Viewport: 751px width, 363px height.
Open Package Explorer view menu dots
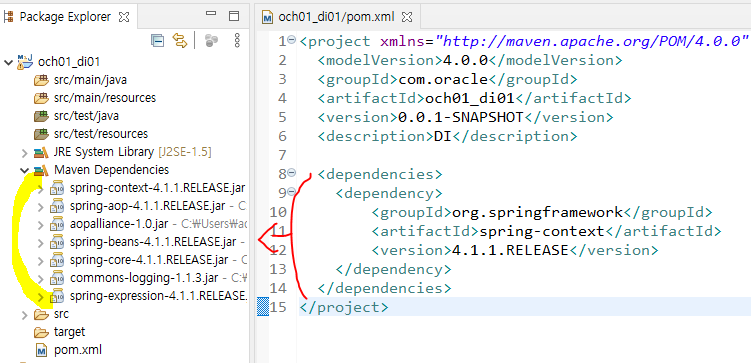click(x=237, y=41)
